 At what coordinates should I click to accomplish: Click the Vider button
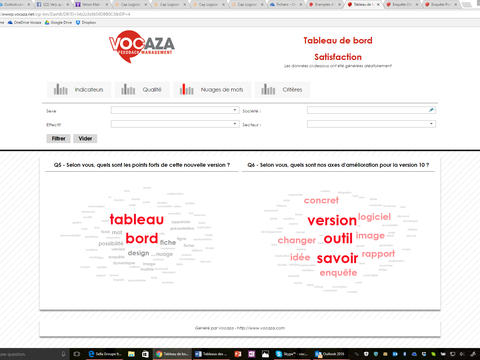pos(85,138)
